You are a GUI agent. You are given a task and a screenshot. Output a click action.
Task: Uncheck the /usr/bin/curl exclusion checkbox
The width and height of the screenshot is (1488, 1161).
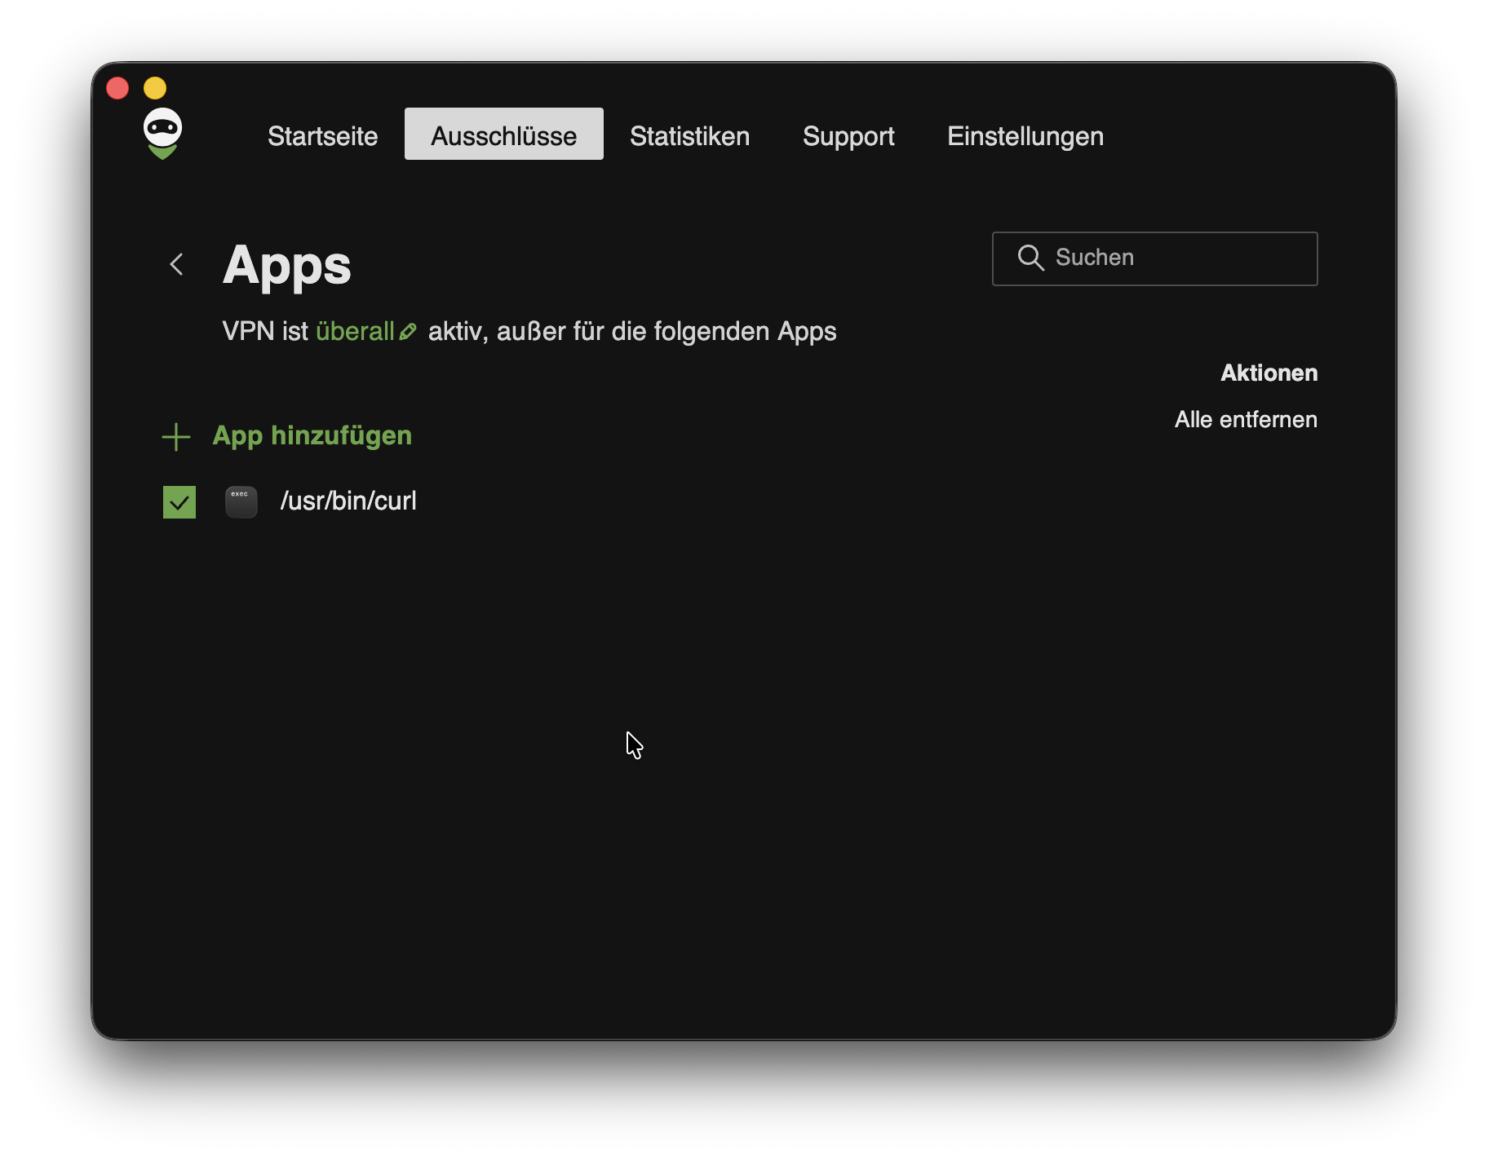179,502
